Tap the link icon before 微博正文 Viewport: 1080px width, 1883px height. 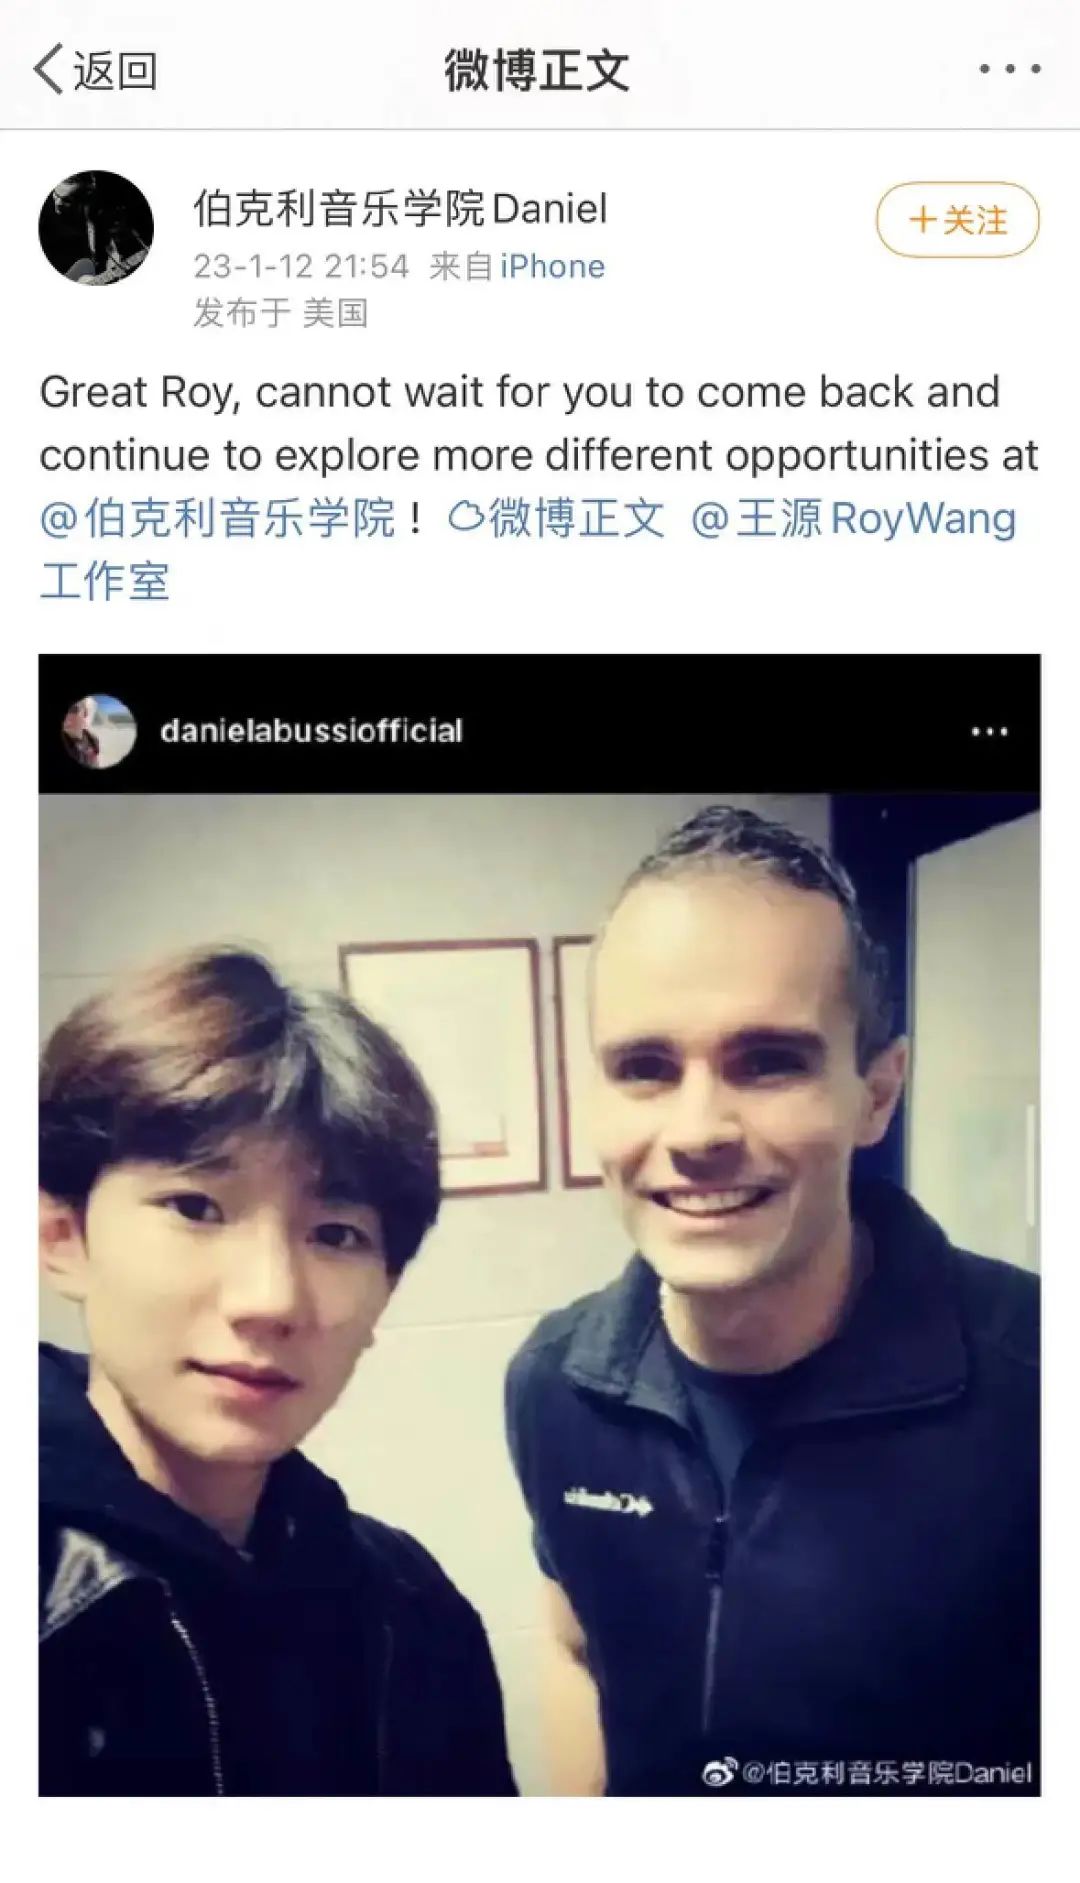466,517
